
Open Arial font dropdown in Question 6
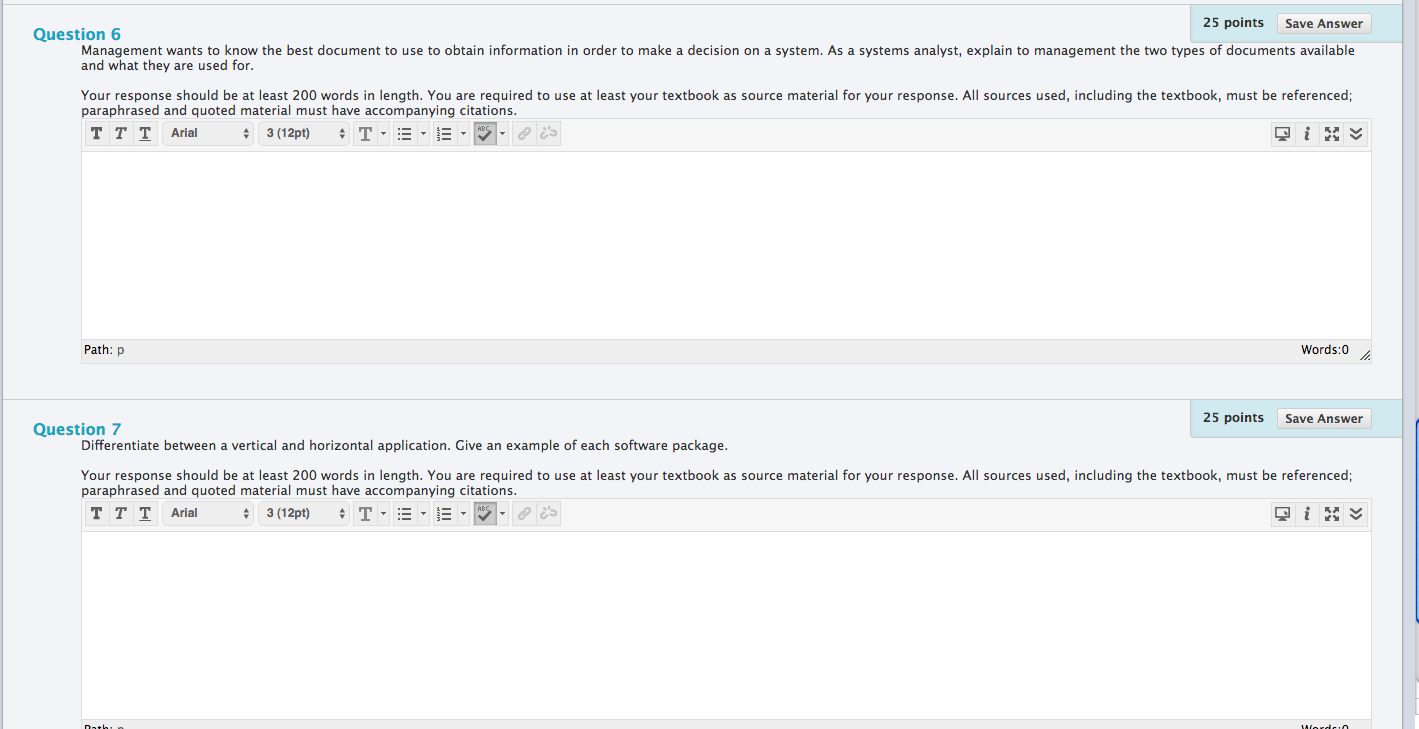point(209,134)
